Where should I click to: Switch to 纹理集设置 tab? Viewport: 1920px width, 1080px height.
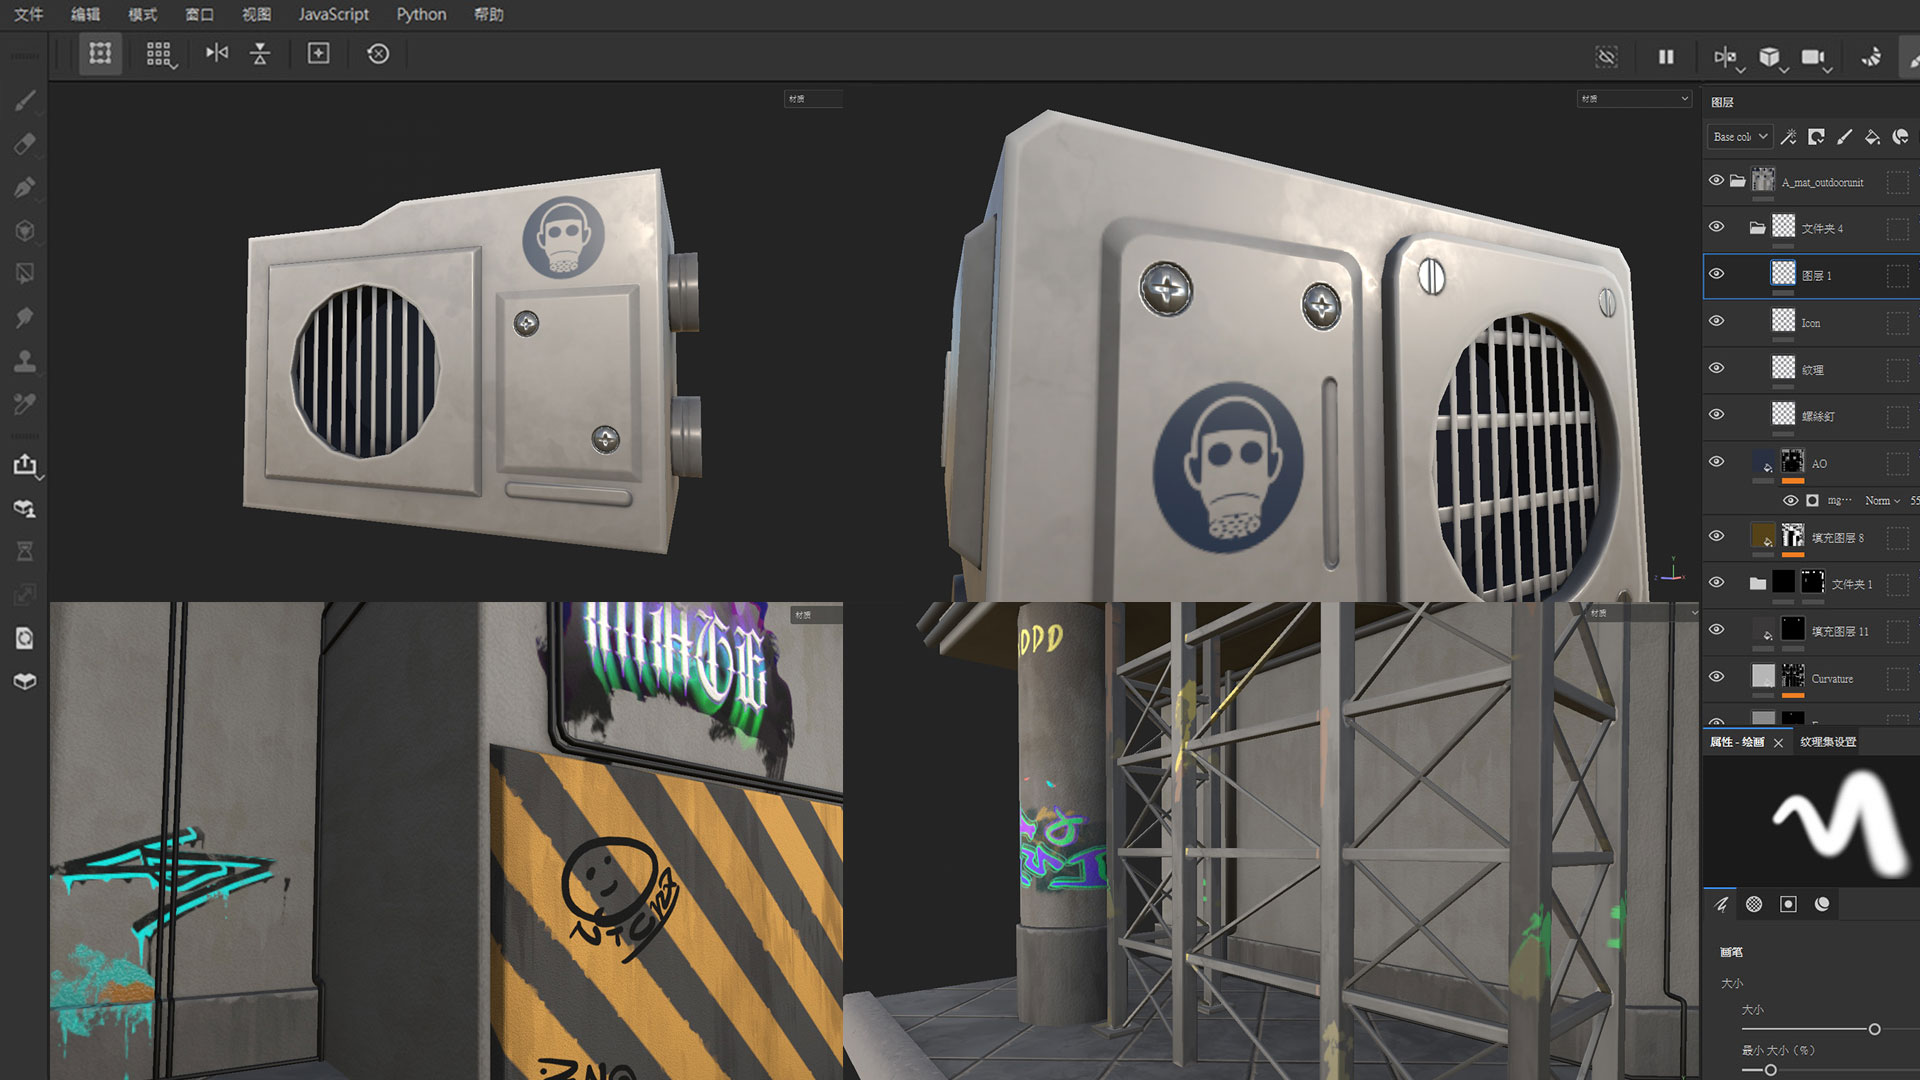point(1828,742)
